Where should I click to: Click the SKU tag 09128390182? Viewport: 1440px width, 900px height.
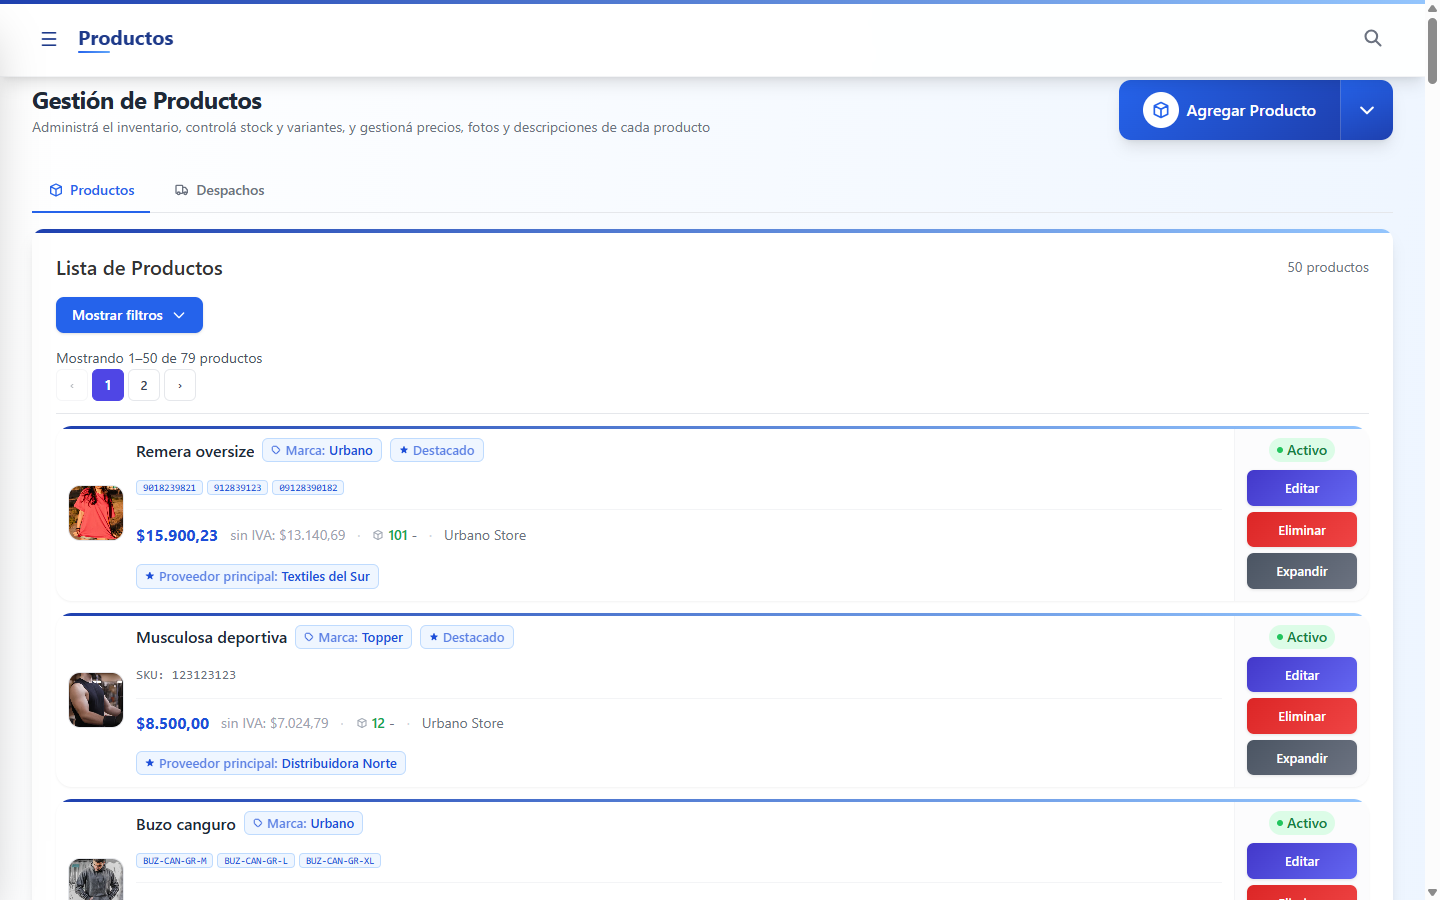click(x=308, y=488)
